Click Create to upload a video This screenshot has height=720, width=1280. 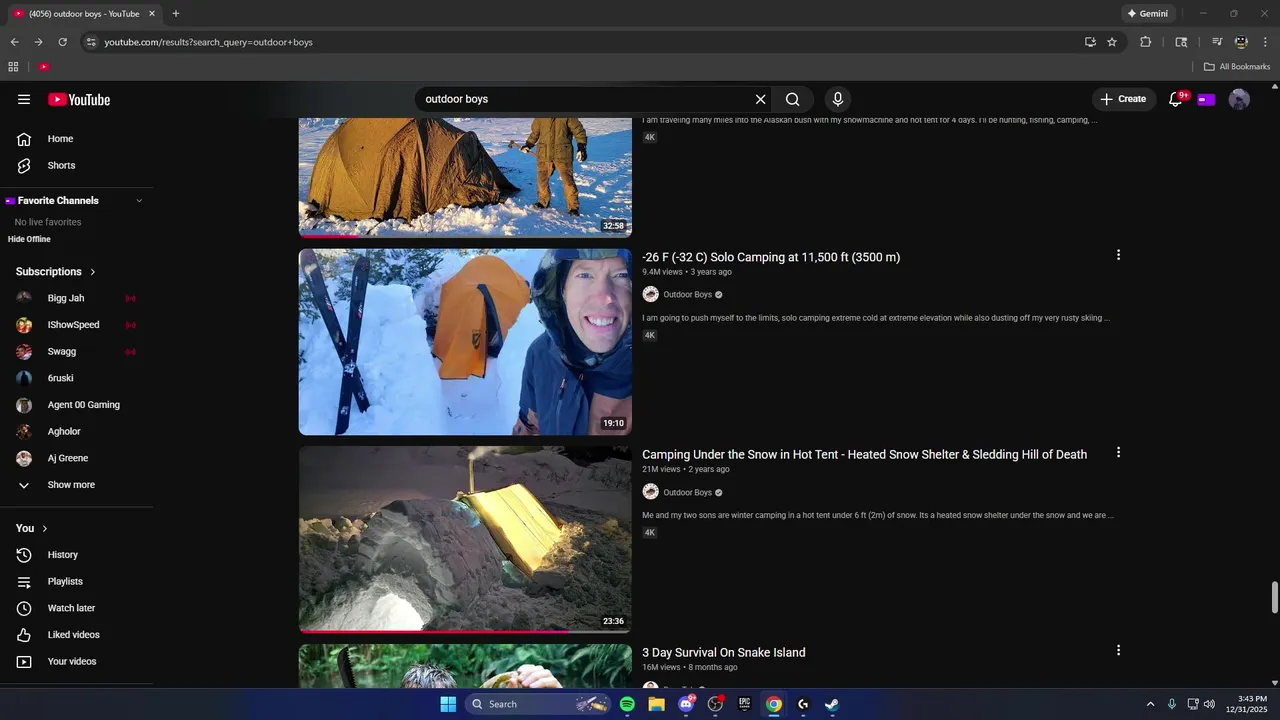[1123, 99]
